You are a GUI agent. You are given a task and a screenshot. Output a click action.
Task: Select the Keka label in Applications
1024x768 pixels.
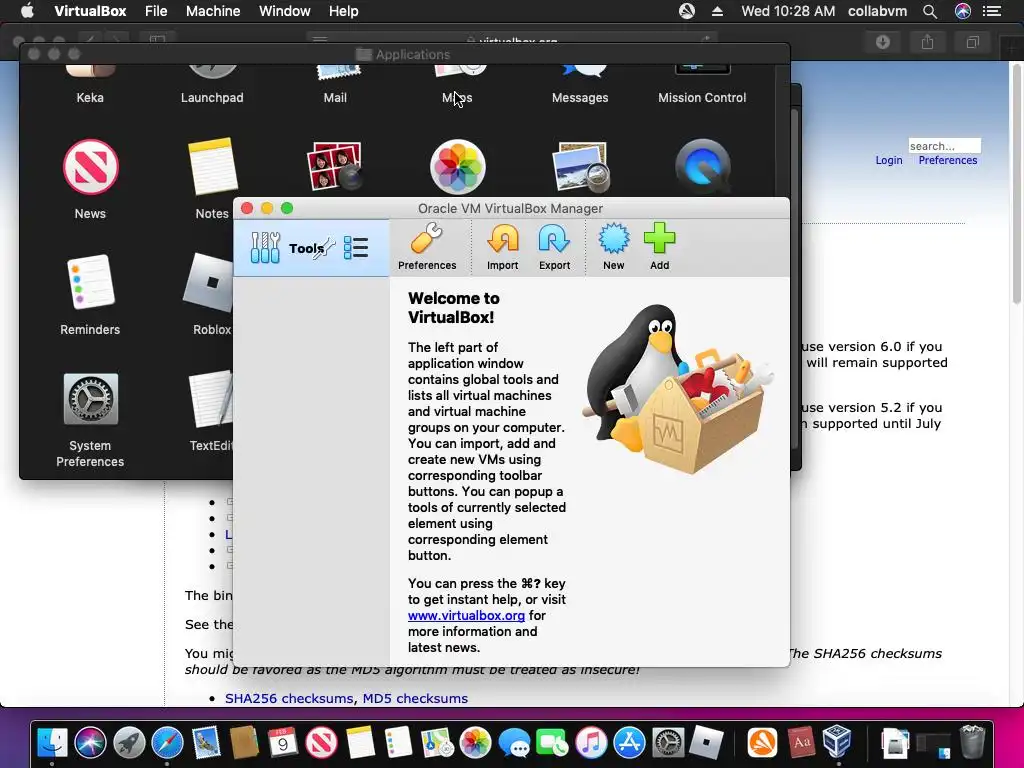tap(90, 97)
